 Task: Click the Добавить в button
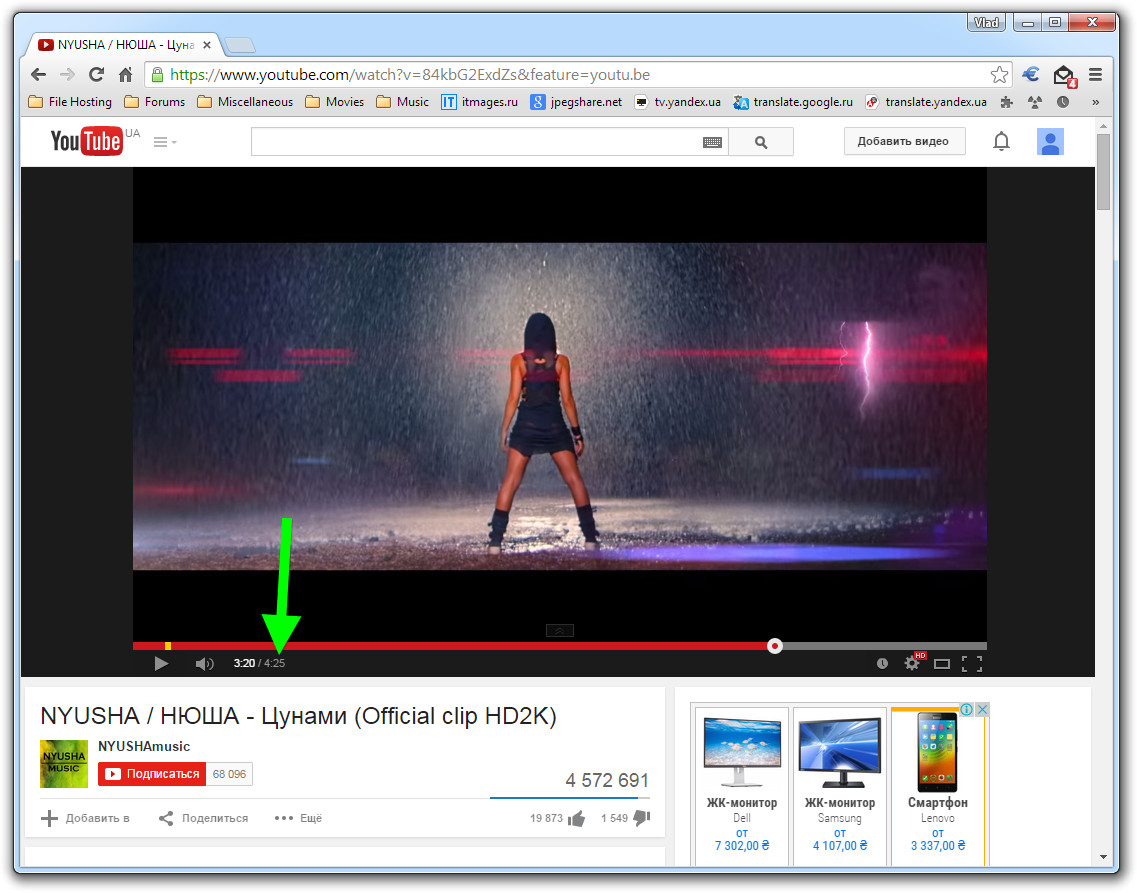pos(86,818)
